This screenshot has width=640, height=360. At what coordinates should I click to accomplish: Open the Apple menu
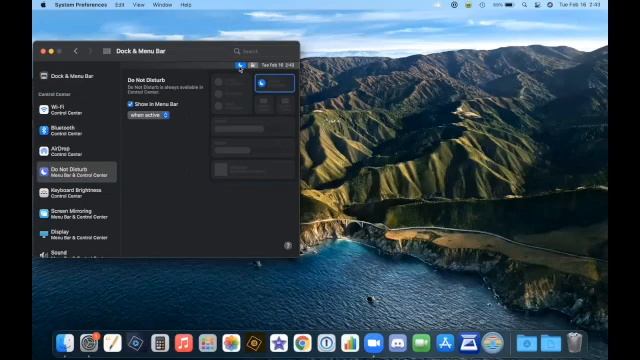[x=43, y=5]
